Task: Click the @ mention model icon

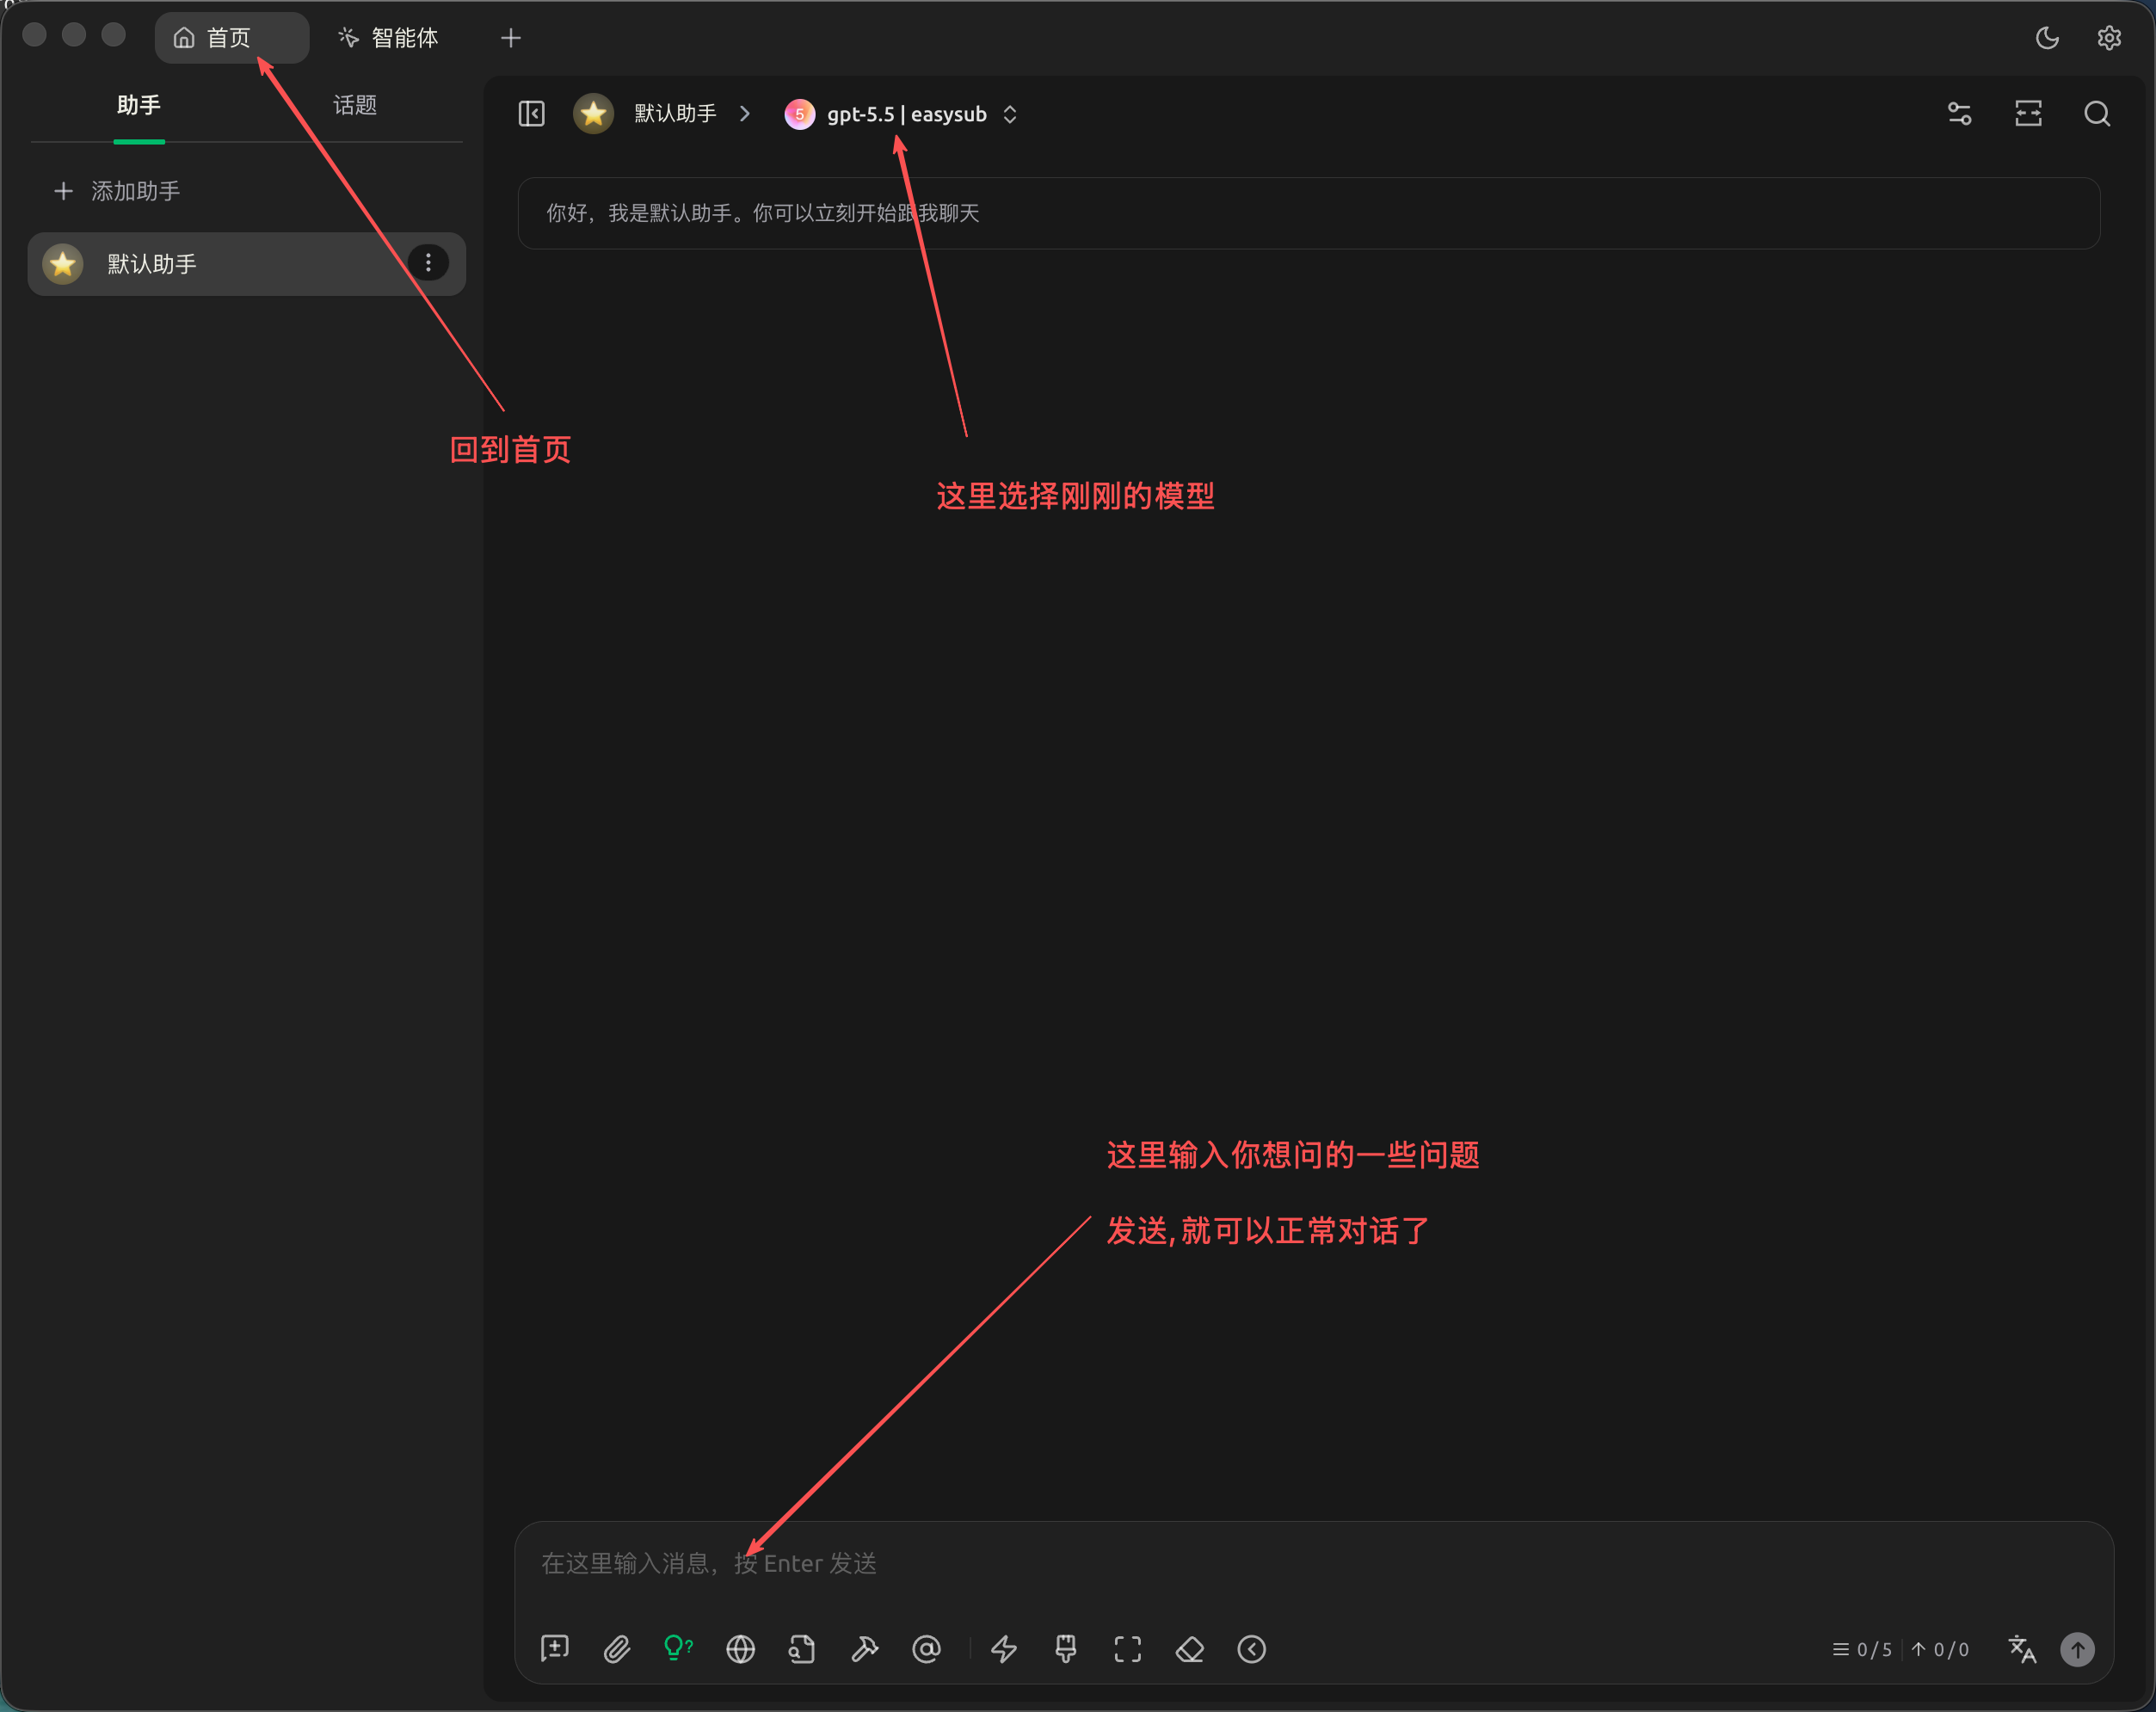Action: pyautogui.click(x=926, y=1648)
